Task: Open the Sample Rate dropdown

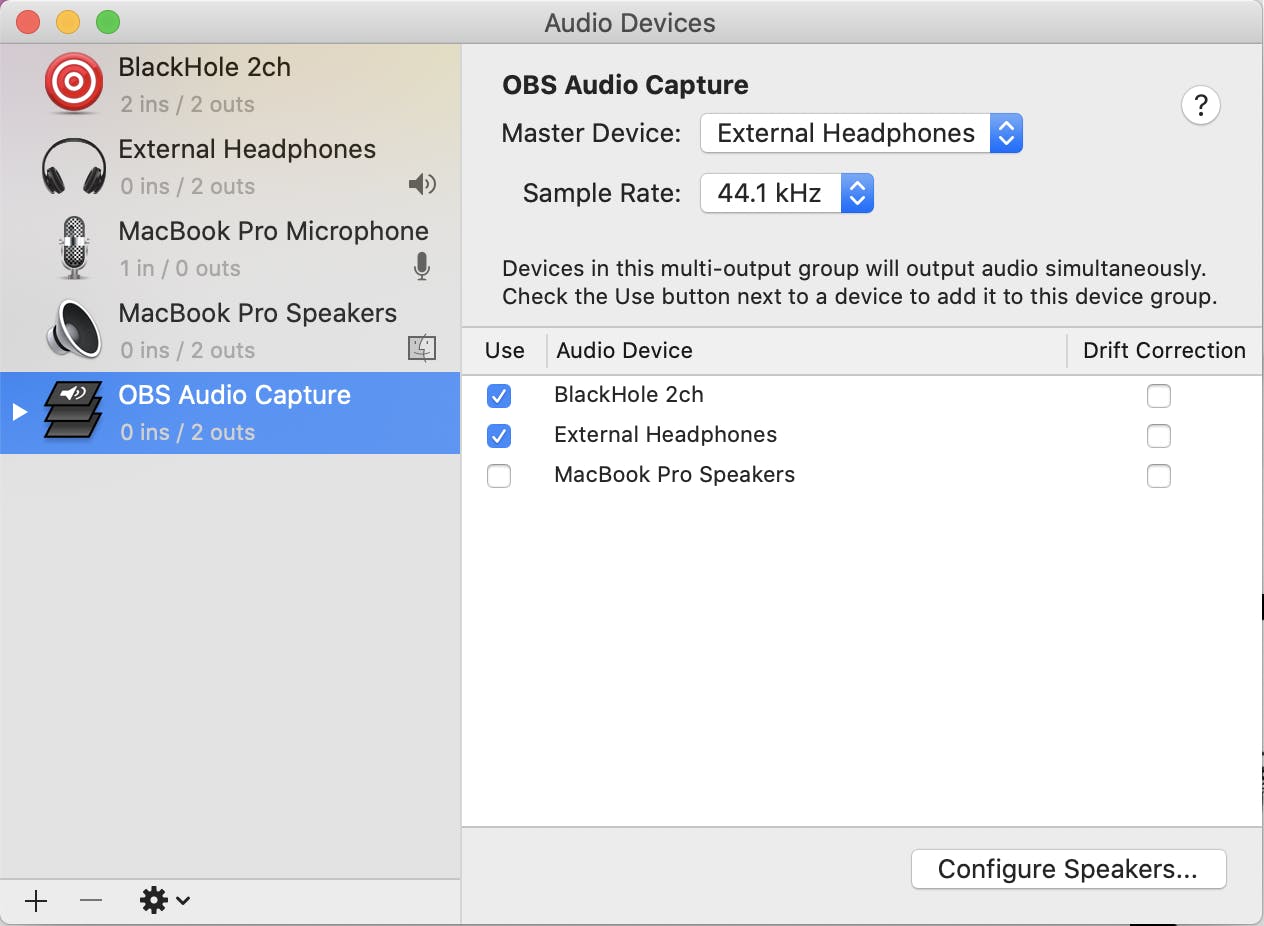Action: click(787, 193)
